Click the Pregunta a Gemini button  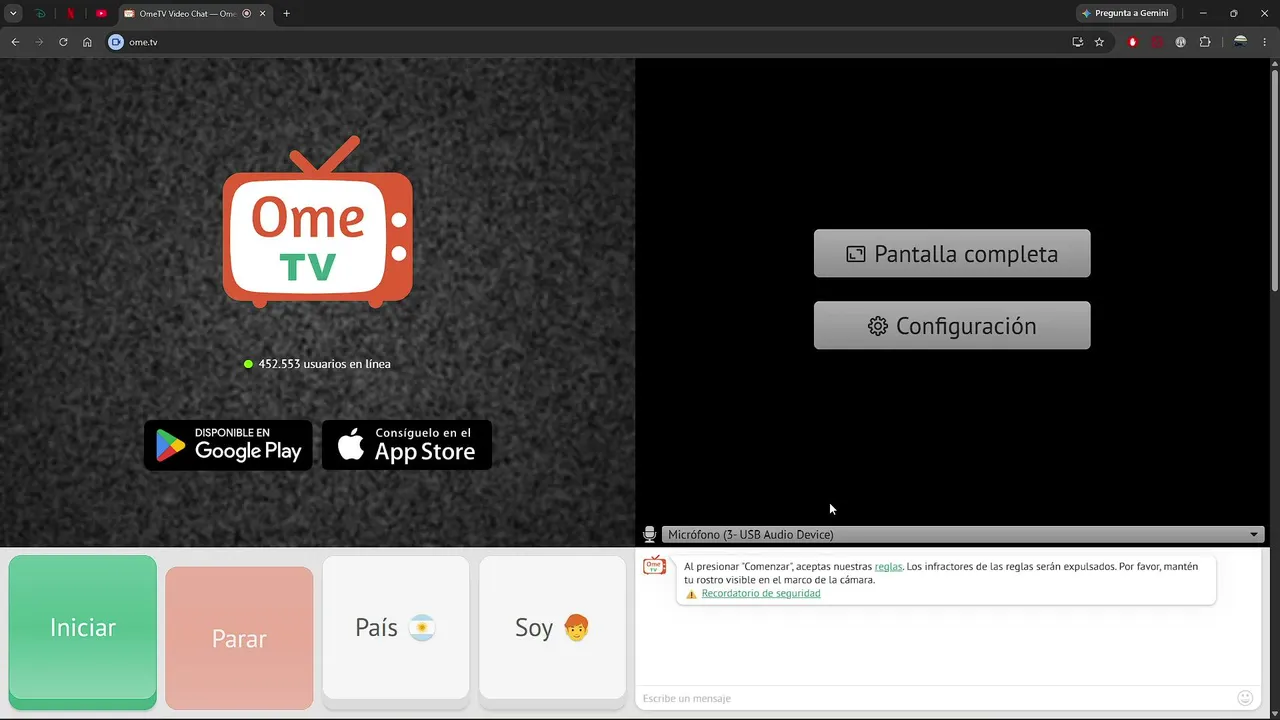1125,14
